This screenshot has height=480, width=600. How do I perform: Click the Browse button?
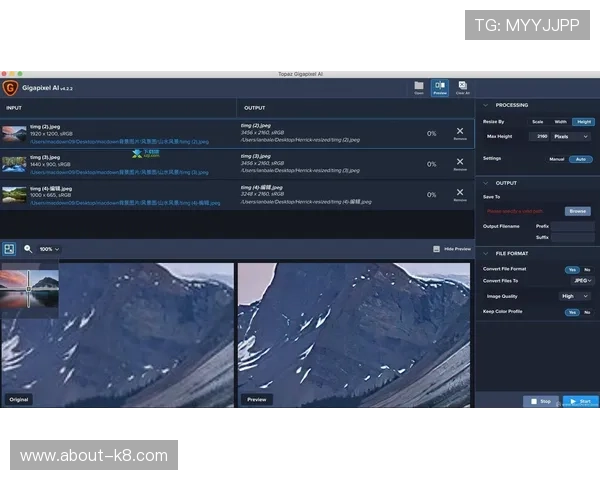coord(577,211)
